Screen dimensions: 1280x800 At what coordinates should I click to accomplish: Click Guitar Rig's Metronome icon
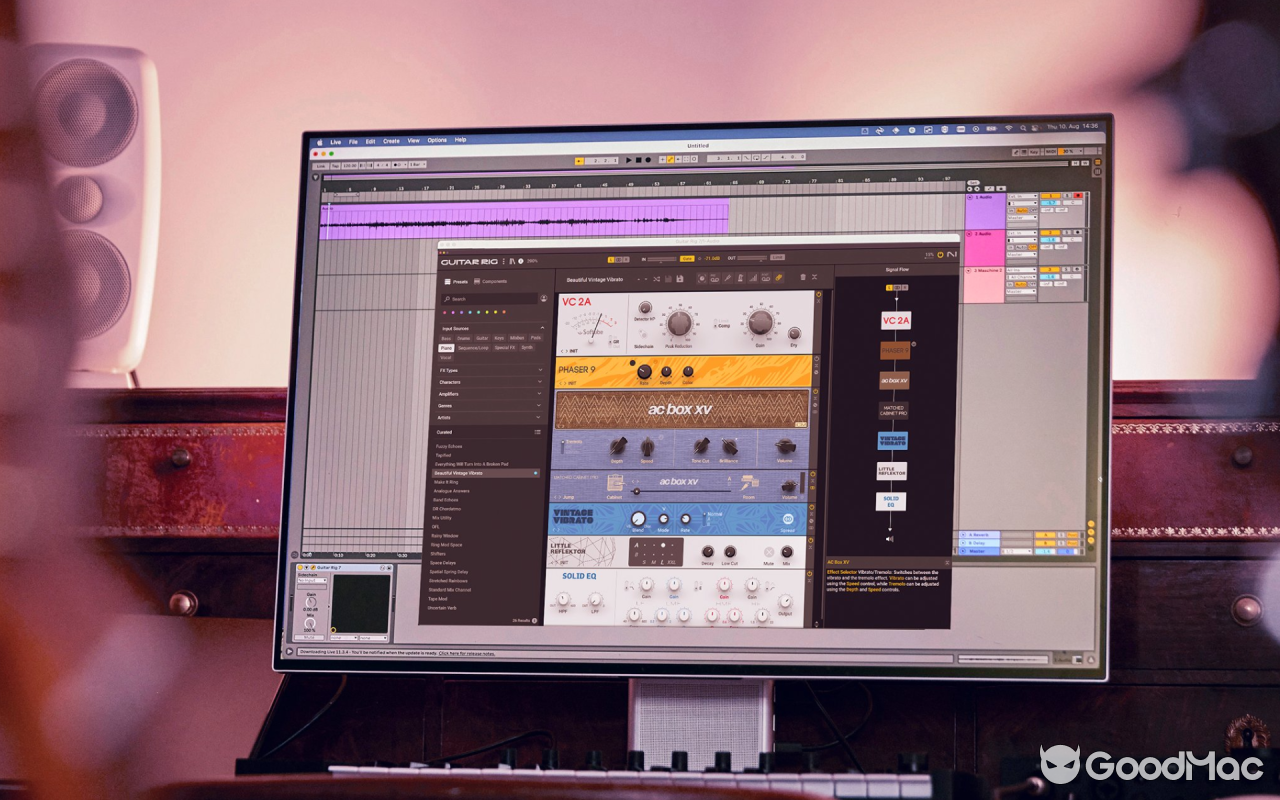pyautogui.click(x=740, y=277)
